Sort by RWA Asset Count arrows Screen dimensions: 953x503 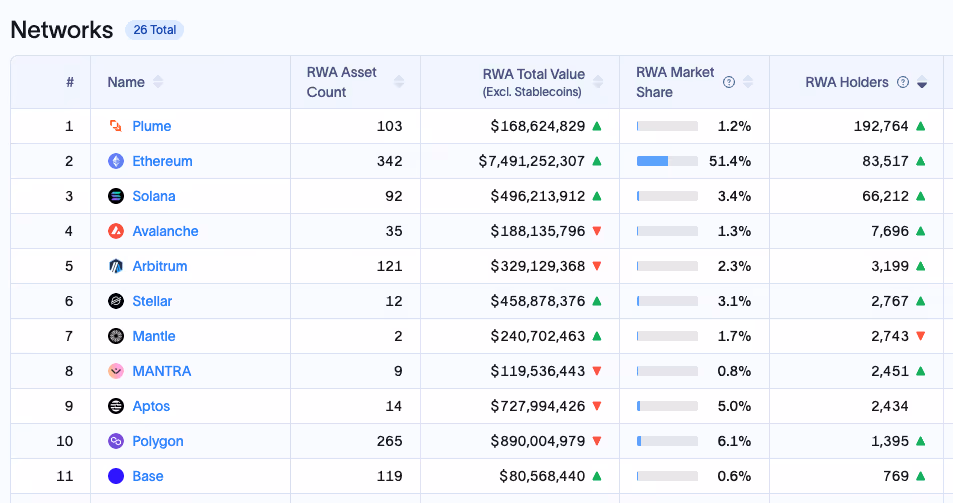[399, 82]
